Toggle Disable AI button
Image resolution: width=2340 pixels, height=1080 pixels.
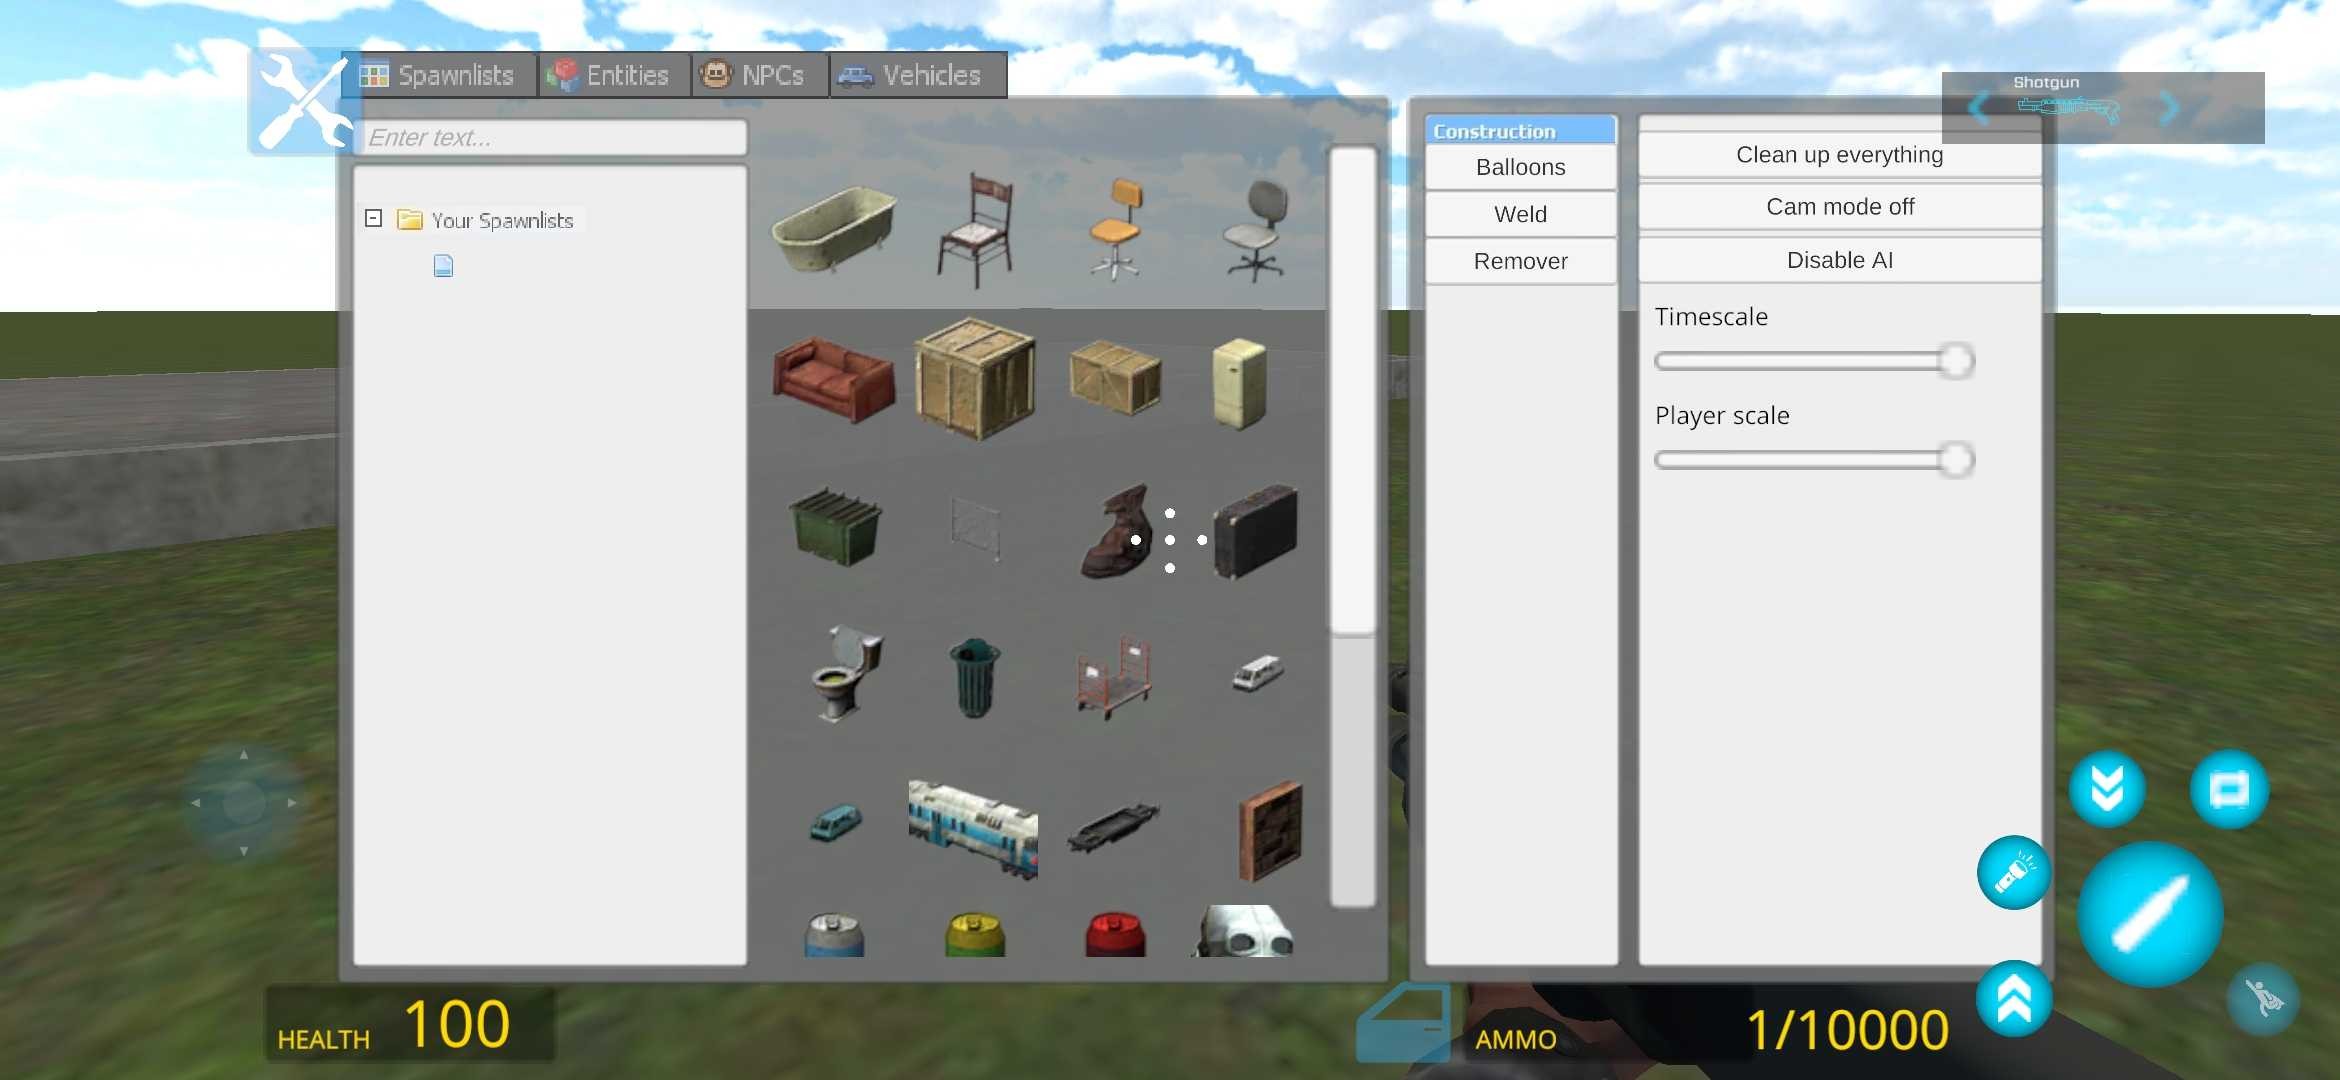tap(1840, 260)
